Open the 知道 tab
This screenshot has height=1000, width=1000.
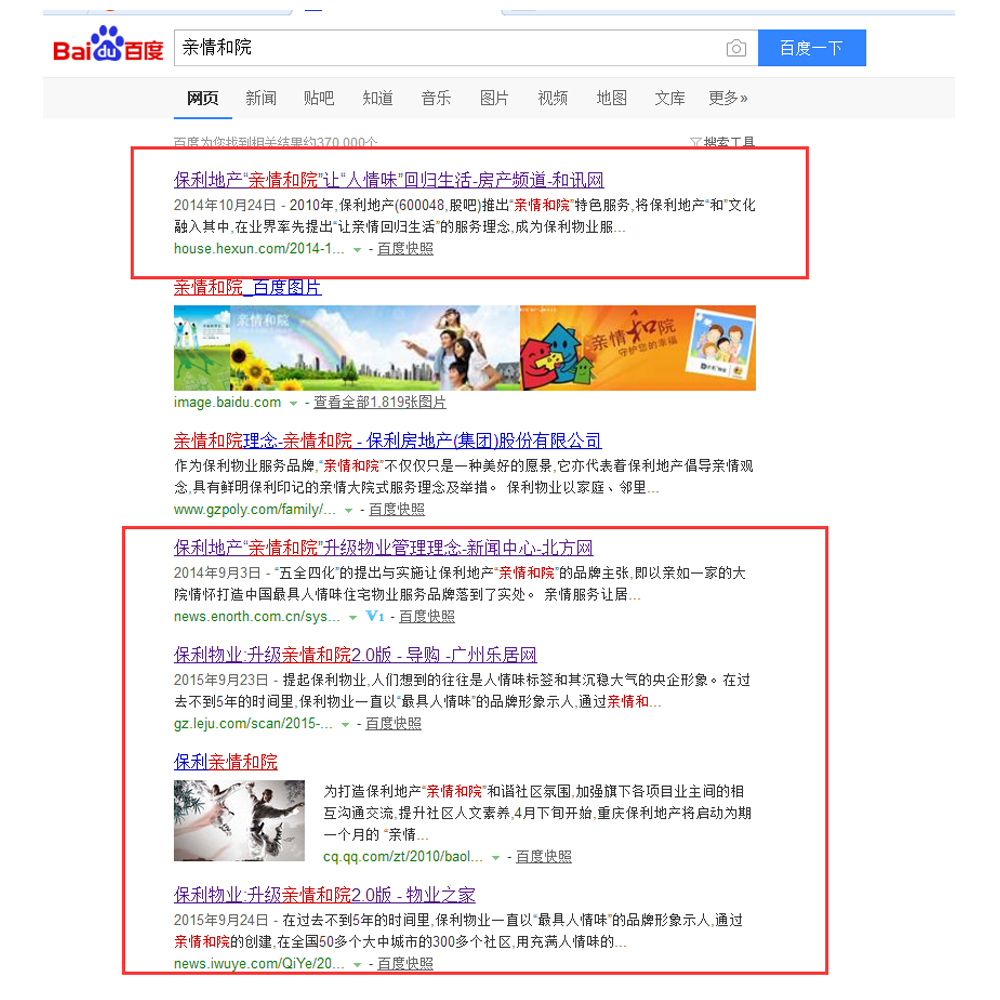378,98
